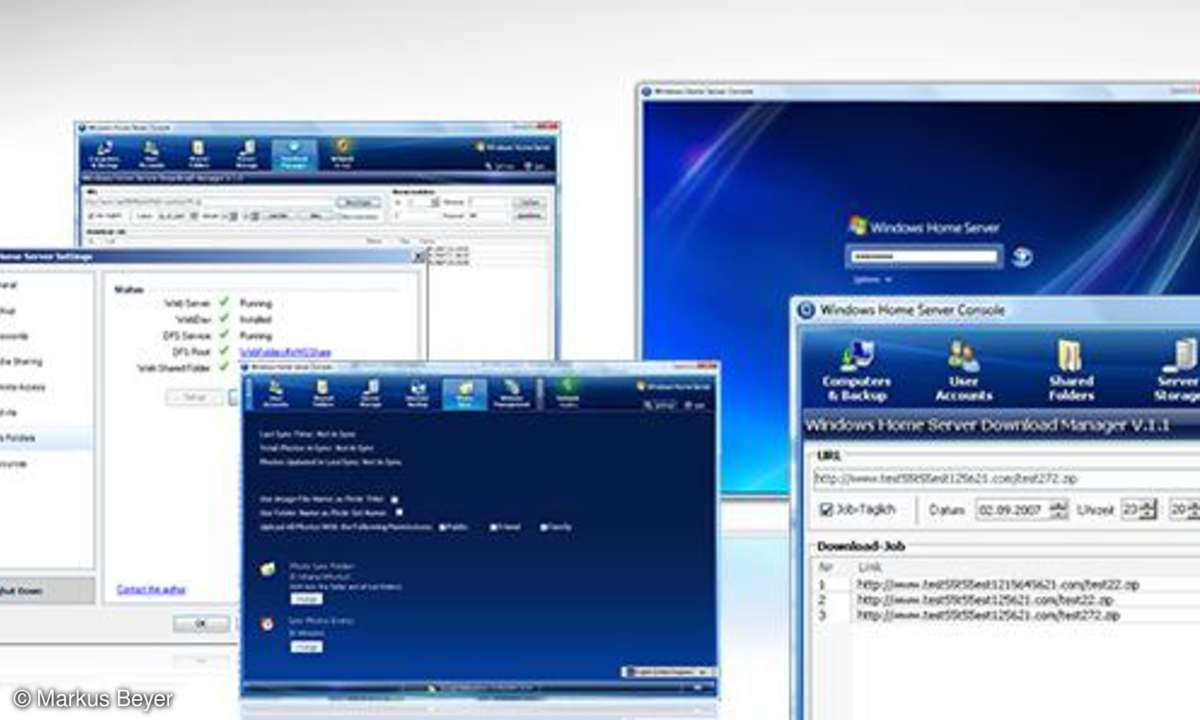
Task: Click the Windows Home Server logo on login window
Action: (923, 226)
